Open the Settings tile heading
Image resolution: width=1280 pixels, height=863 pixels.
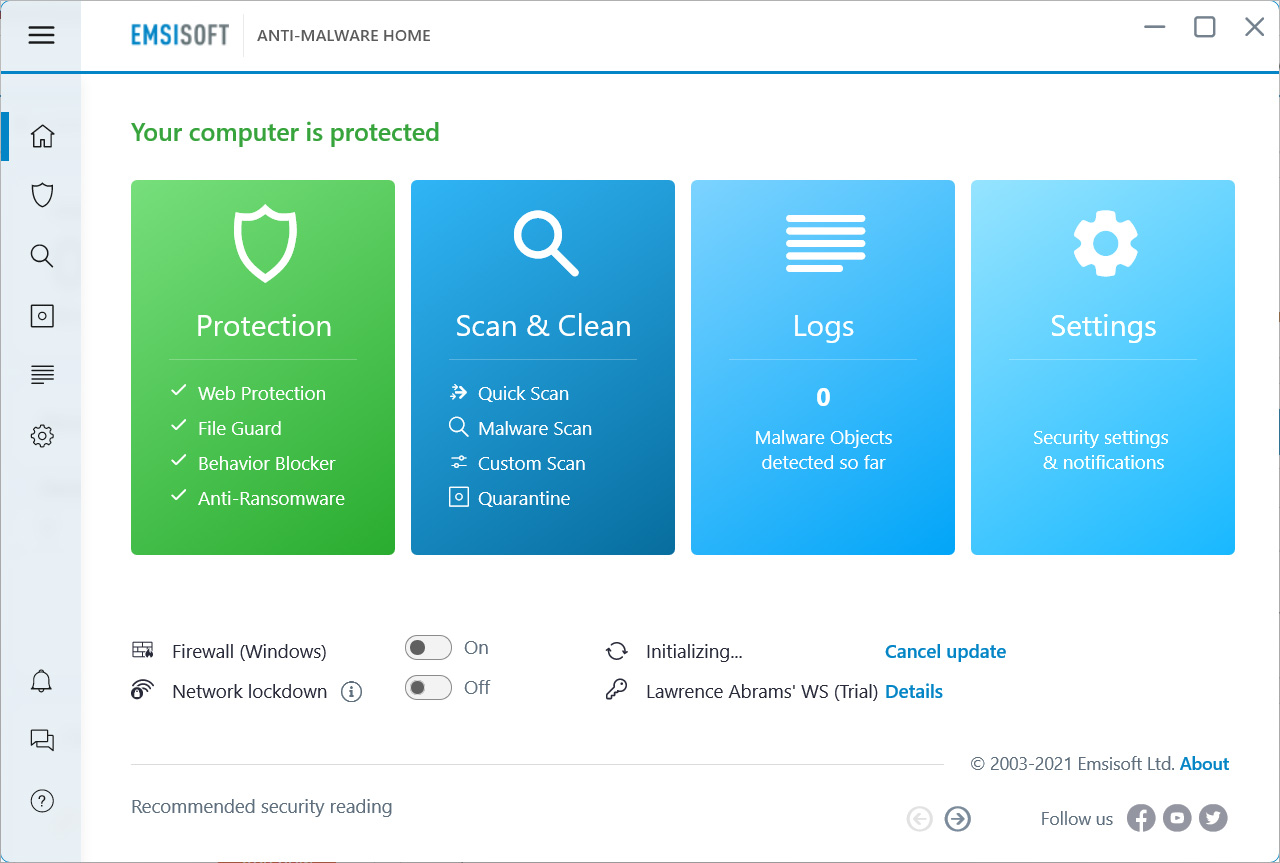point(1103,326)
